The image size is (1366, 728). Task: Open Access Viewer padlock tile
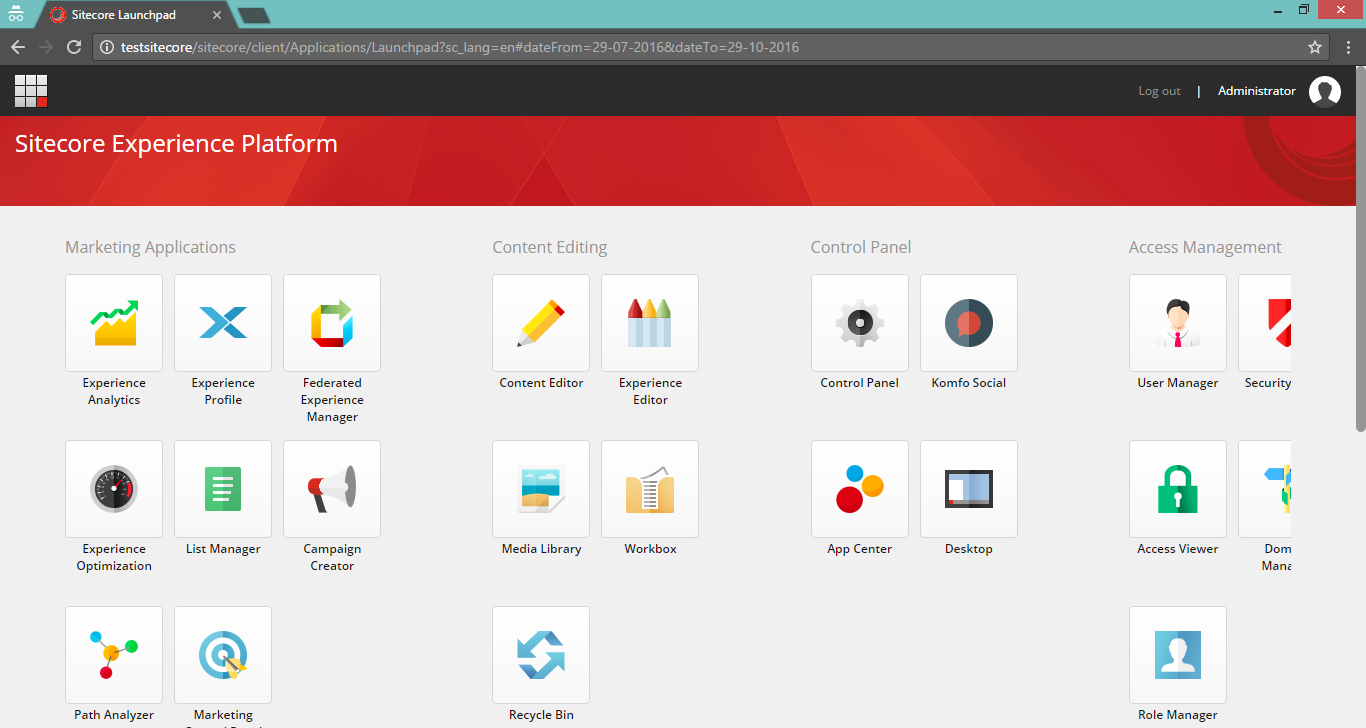tap(1178, 489)
